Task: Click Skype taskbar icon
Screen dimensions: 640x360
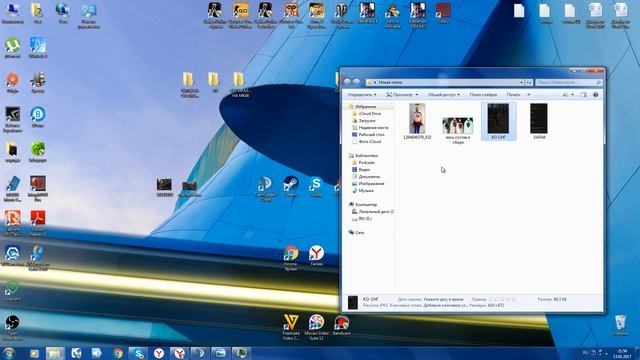Action: (139, 353)
